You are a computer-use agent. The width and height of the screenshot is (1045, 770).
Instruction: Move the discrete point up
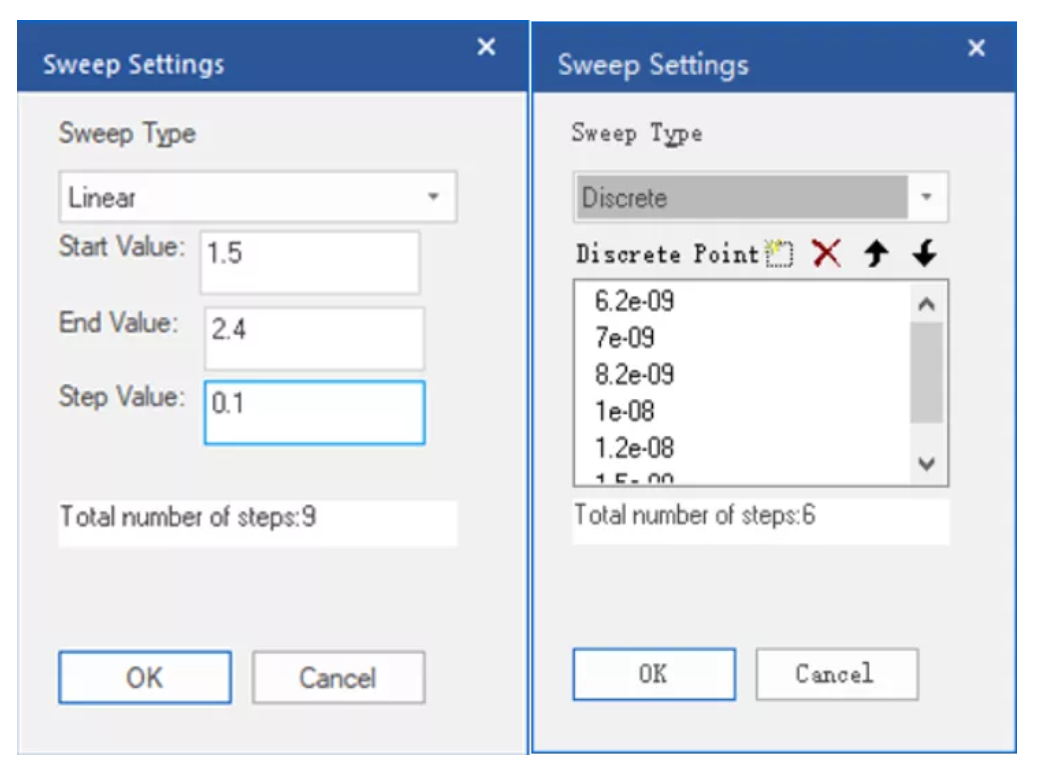point(876,254)
